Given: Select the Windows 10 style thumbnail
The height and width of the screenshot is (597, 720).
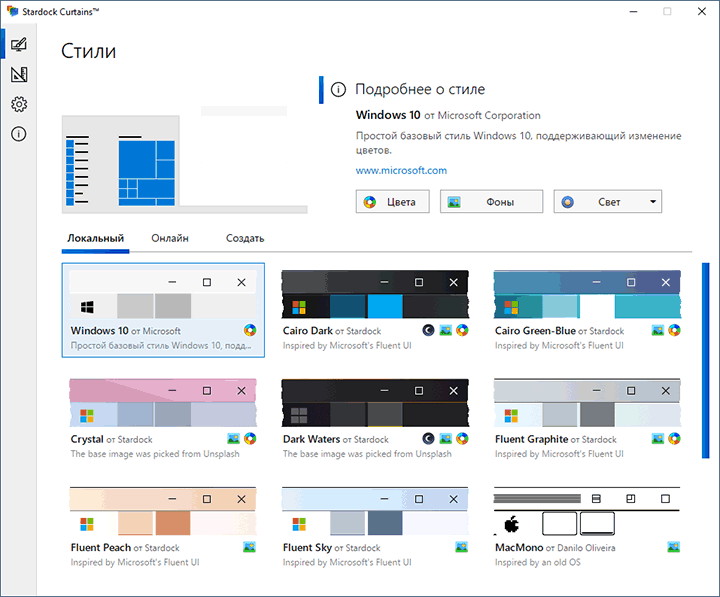Looking at the screenshot, I should tap(163, 294).
